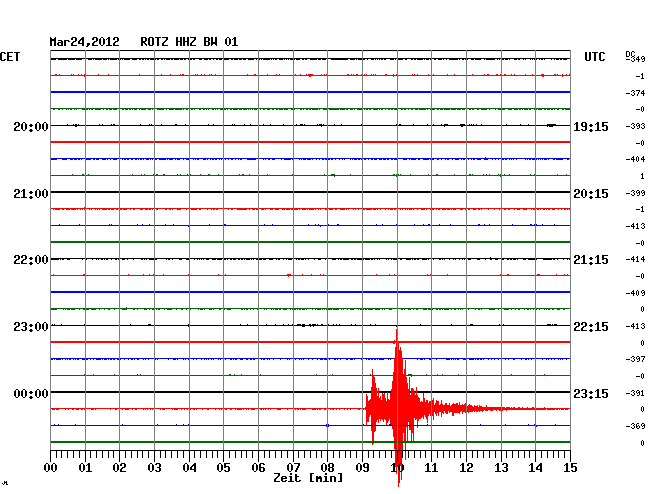Select minute 15 on the Zeit axis

pyautogui.click(x=570, y=468)
